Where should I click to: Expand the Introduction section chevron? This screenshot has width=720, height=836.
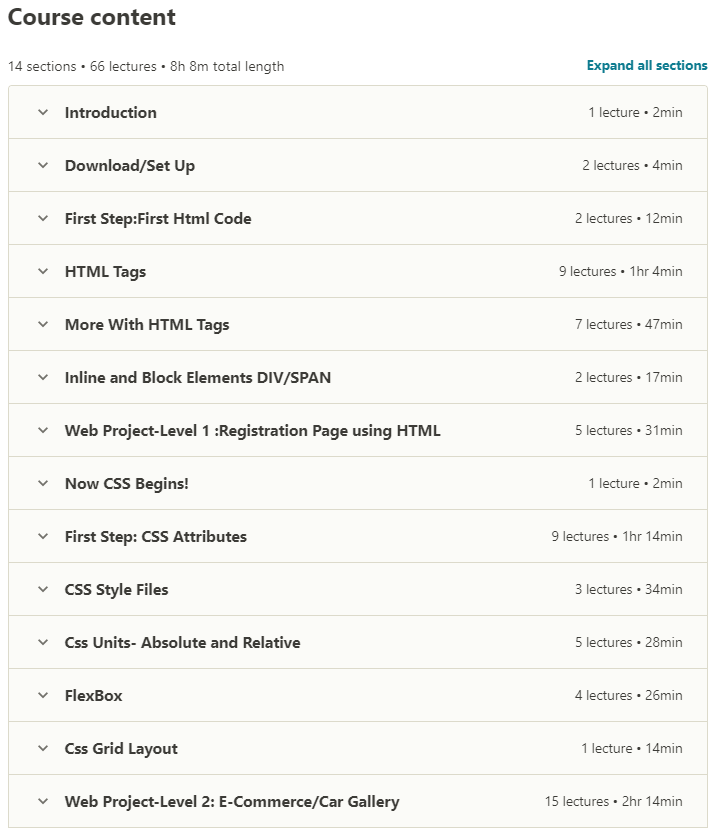coord(43,112)
